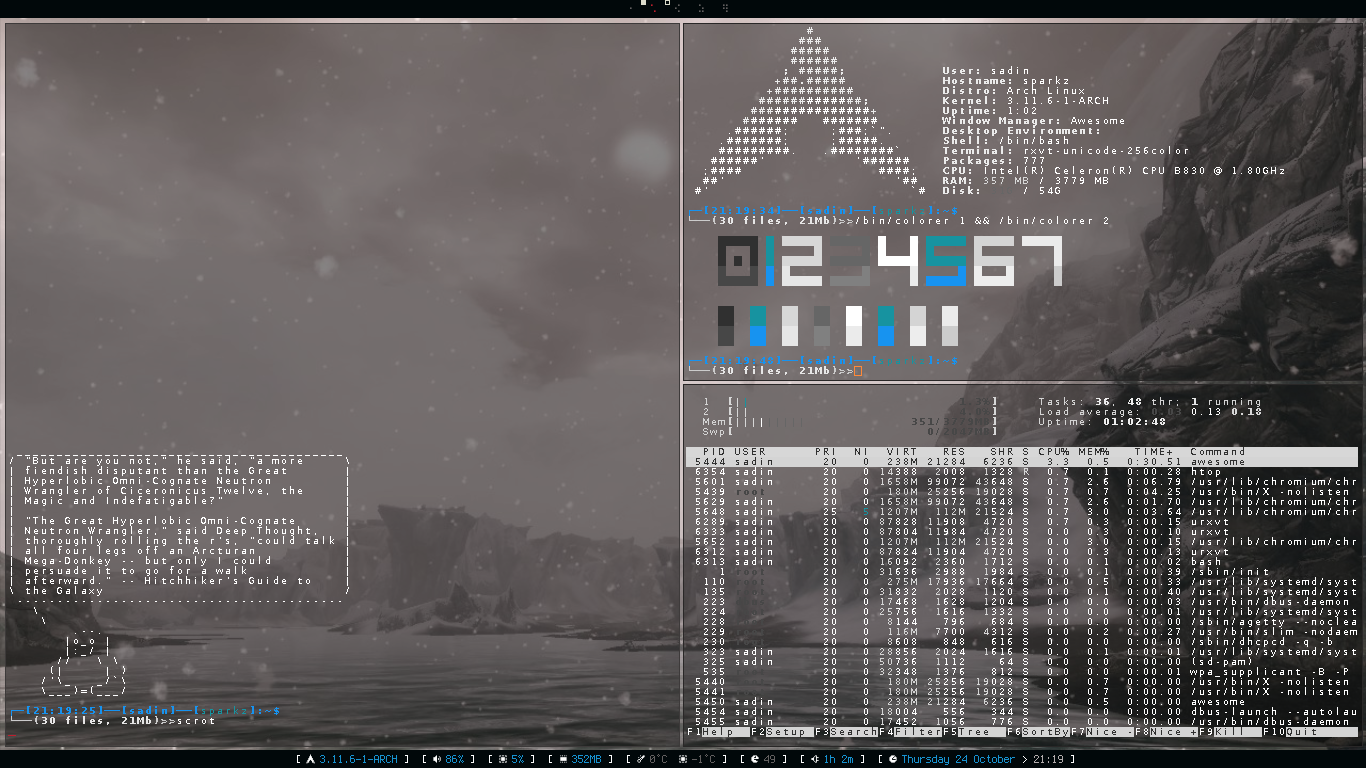Sort htop by the CPU% column header
Image resolution: width=1366 pixels, height=768 pixels.
(x=1054, y=451)
